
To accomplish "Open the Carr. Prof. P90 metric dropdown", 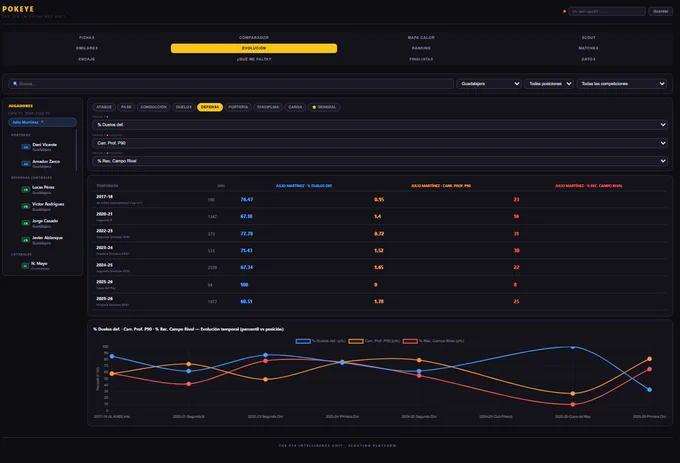I will tap(380, 143).
